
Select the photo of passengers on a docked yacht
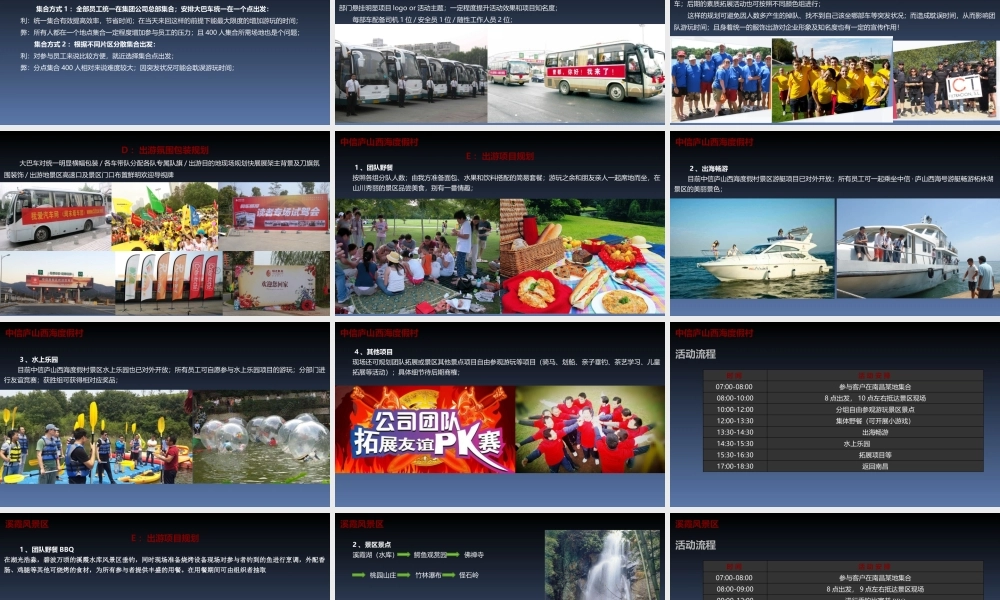(x=916, y=248)
